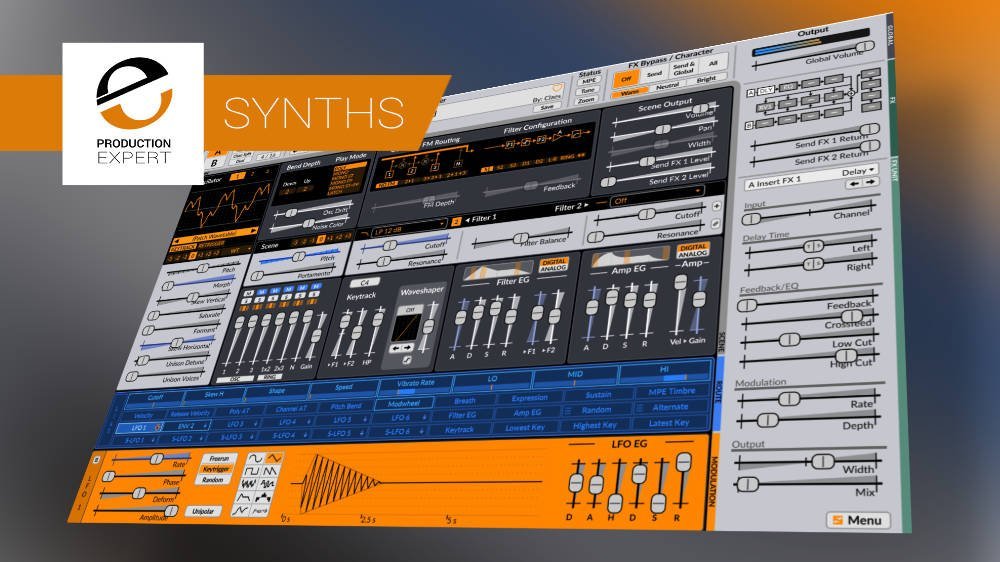Screen dimensions: 1000x562
Task: Click the DLY slot in FX routing
Action: 766,90
